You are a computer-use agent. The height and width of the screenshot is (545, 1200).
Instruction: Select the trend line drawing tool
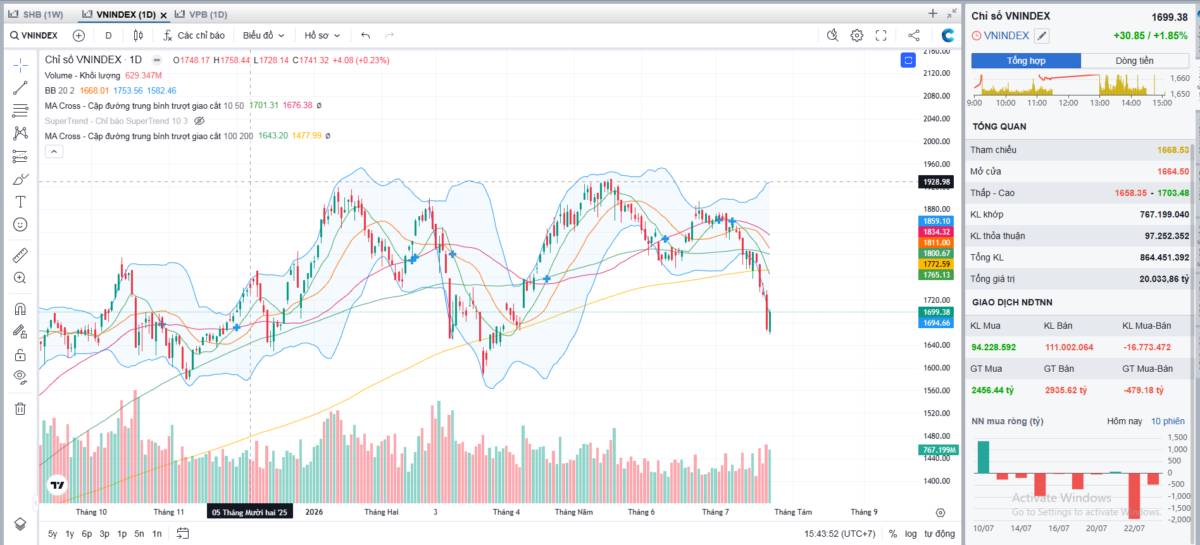click(x=20, y=87)
